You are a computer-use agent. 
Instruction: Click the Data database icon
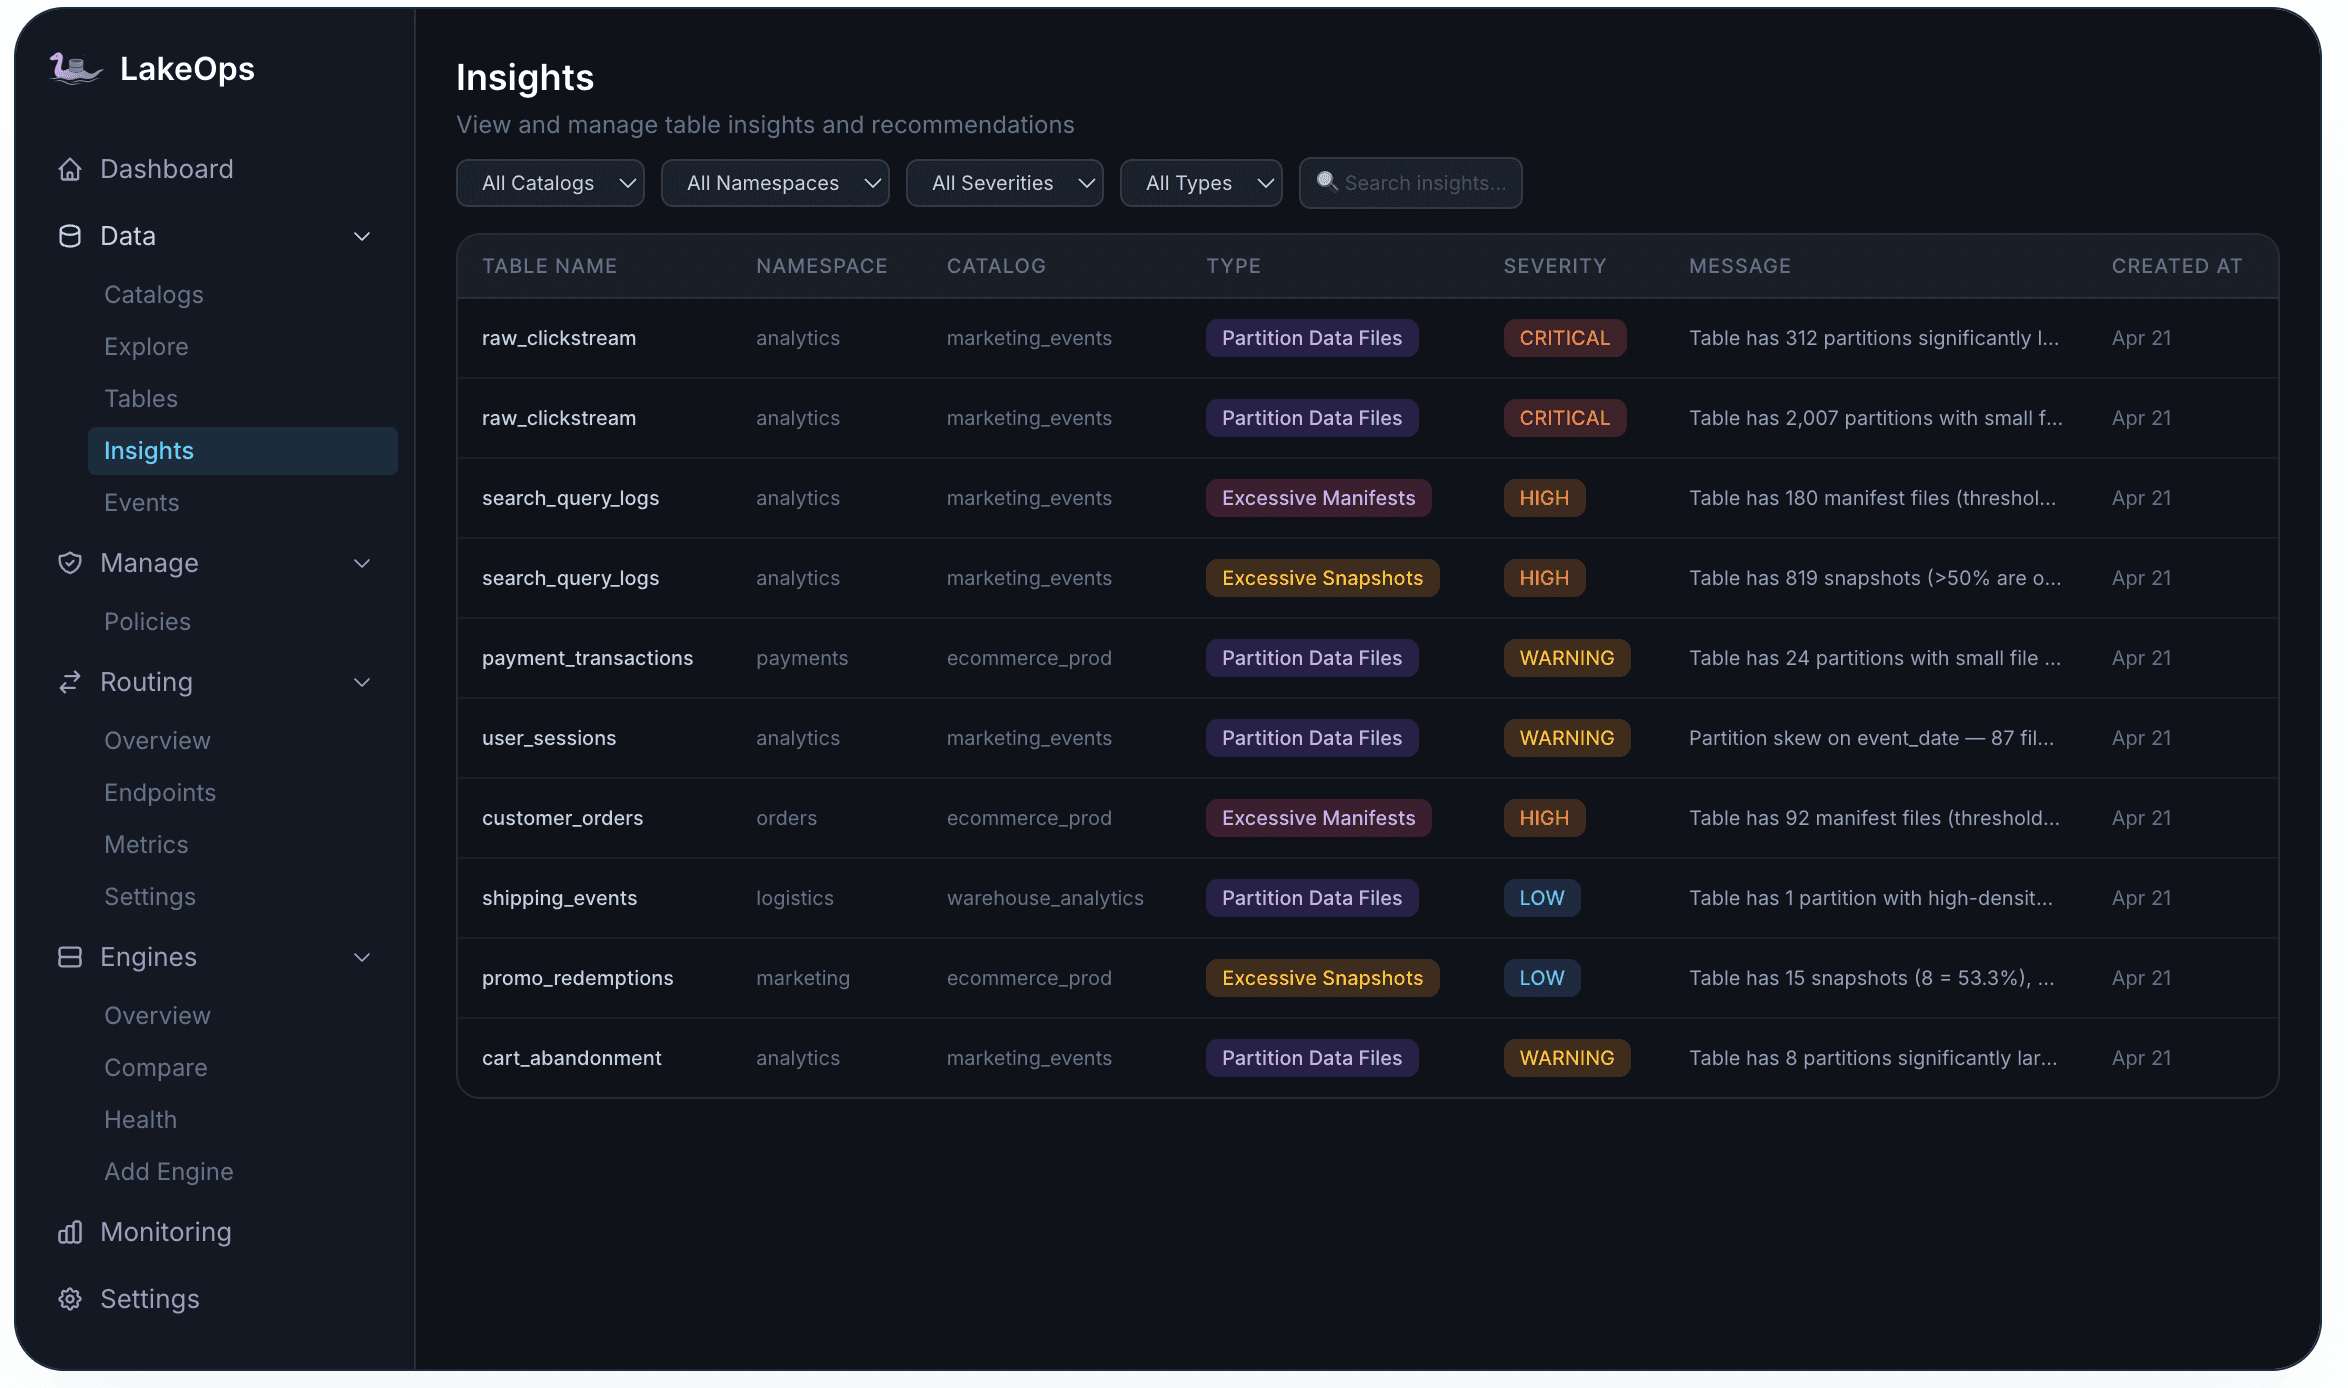click(69, 236)
